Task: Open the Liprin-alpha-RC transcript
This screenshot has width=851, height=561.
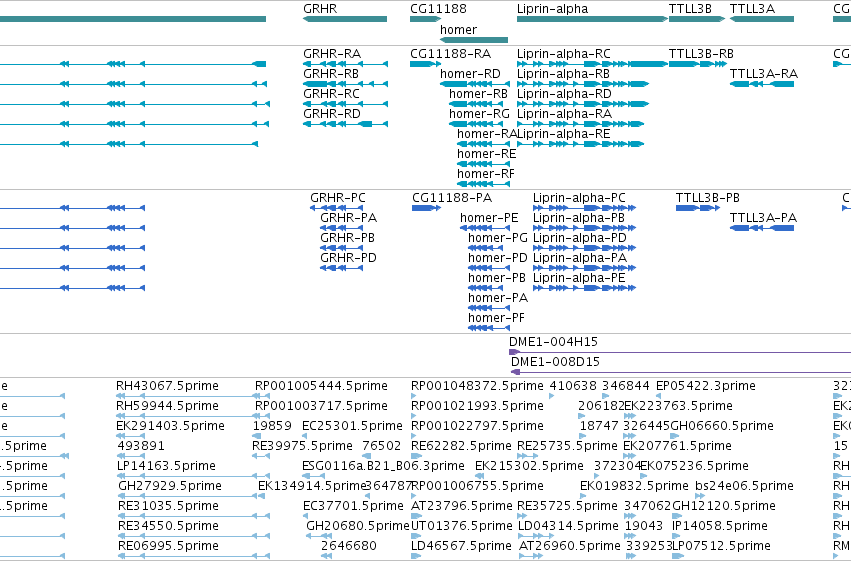Action: (x=592, y=64)
